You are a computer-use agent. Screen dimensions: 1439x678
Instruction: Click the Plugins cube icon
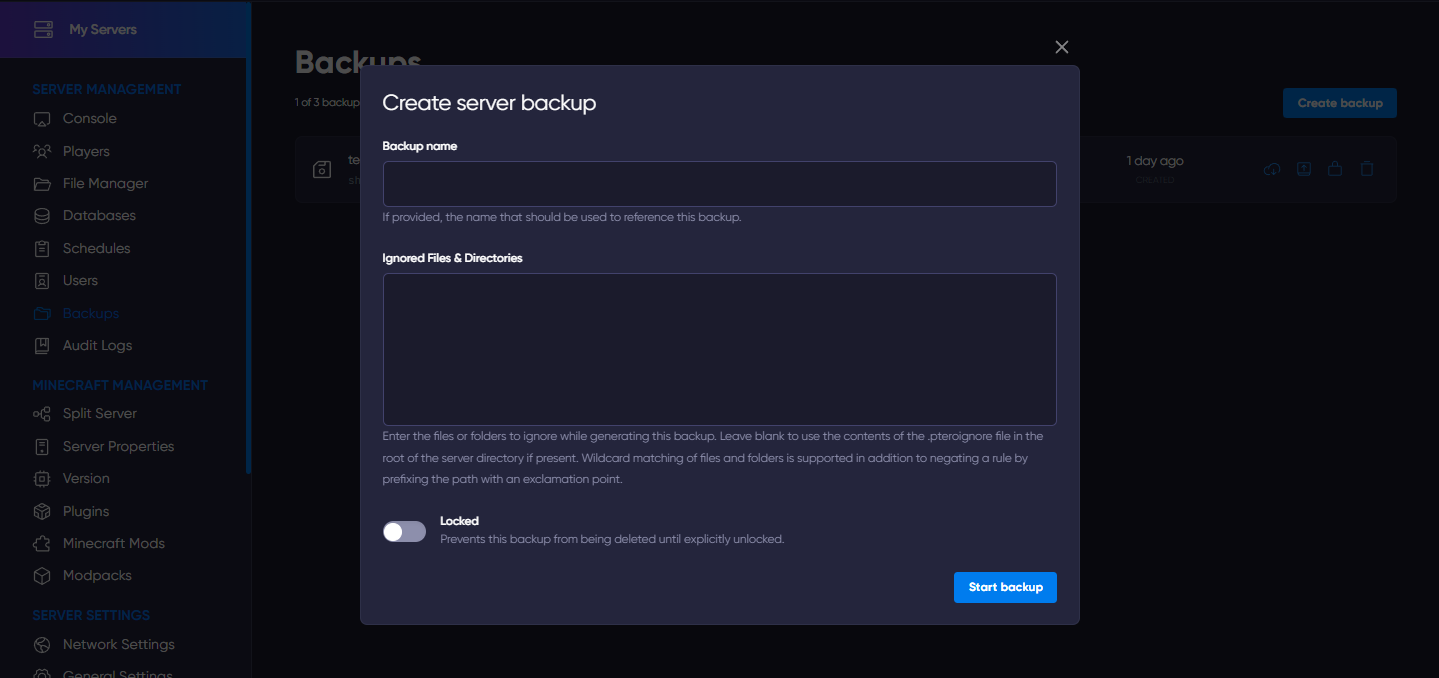pos(42,511)
